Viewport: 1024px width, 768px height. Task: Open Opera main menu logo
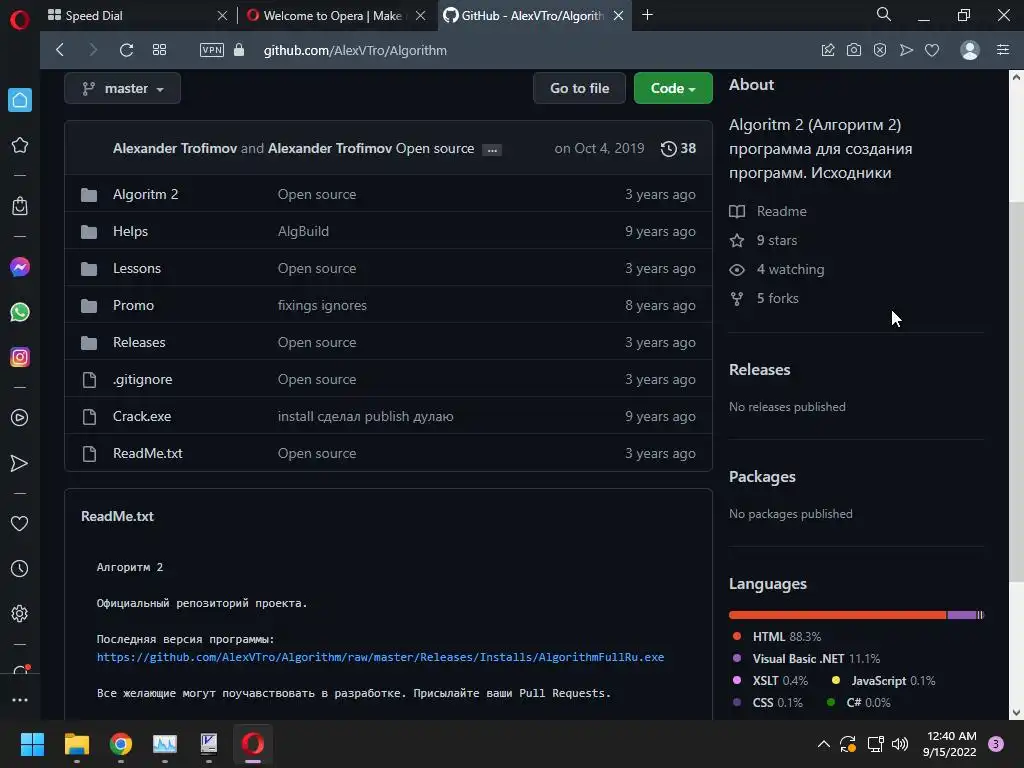click(x=20, y=20)
